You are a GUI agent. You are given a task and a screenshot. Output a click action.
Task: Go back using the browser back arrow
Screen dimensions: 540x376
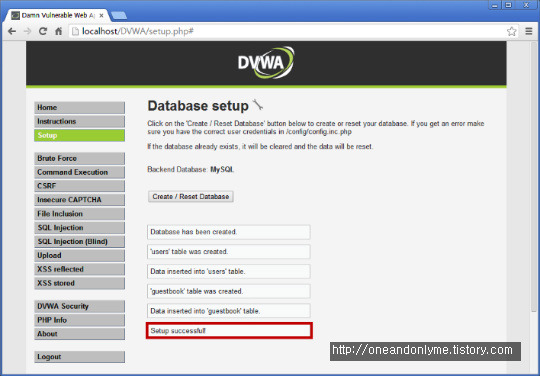(12, 31)
